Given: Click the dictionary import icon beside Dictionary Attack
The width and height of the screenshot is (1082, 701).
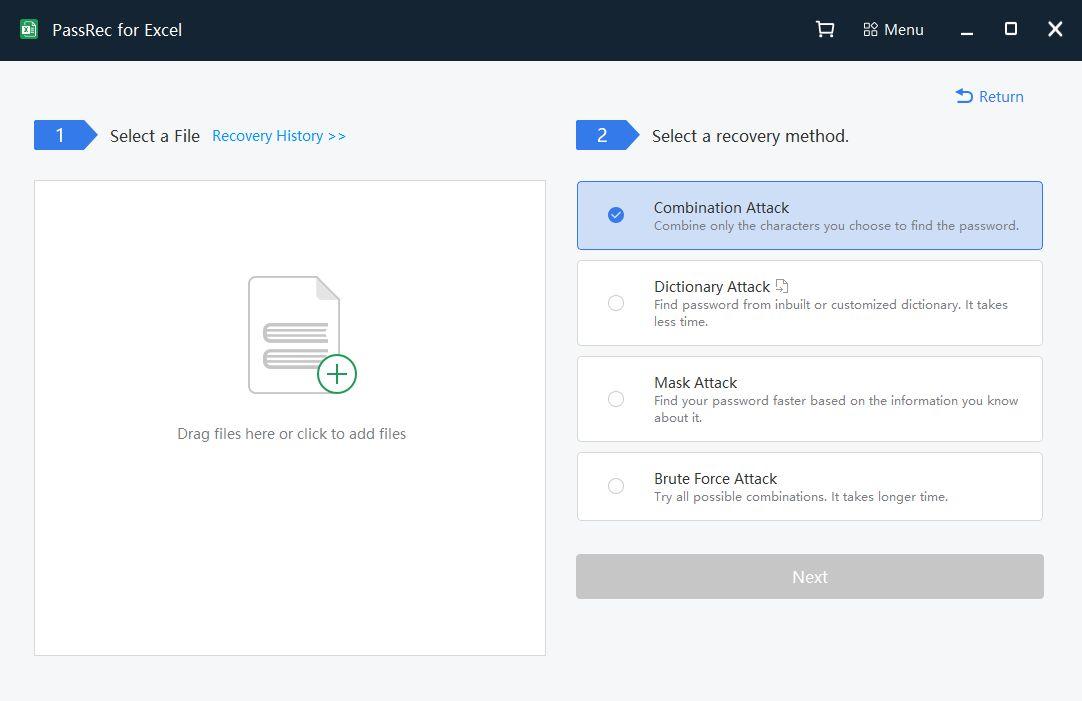Looking at the screenshot, I should [x=782, y=286].
